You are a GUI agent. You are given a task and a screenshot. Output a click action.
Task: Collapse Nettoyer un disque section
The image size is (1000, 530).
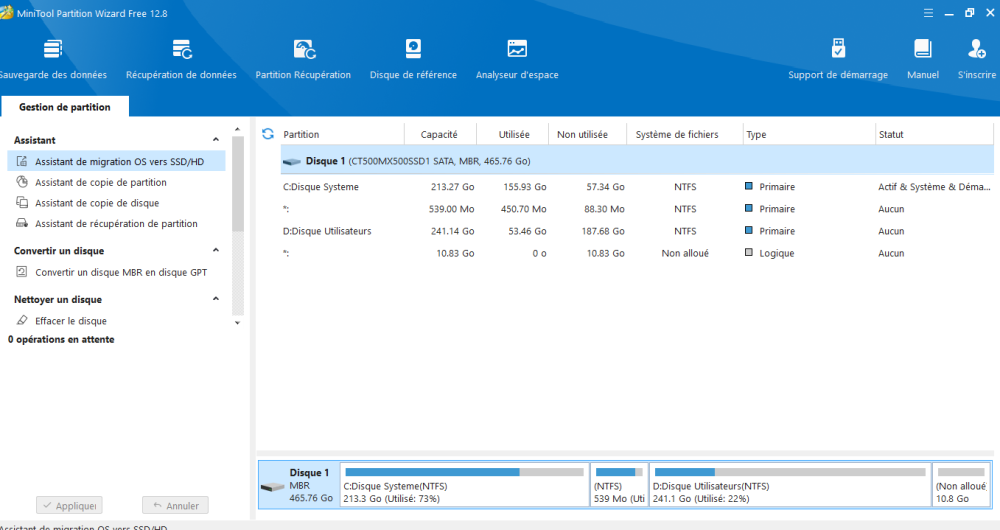pyautogui.click(x=216, y=299)
